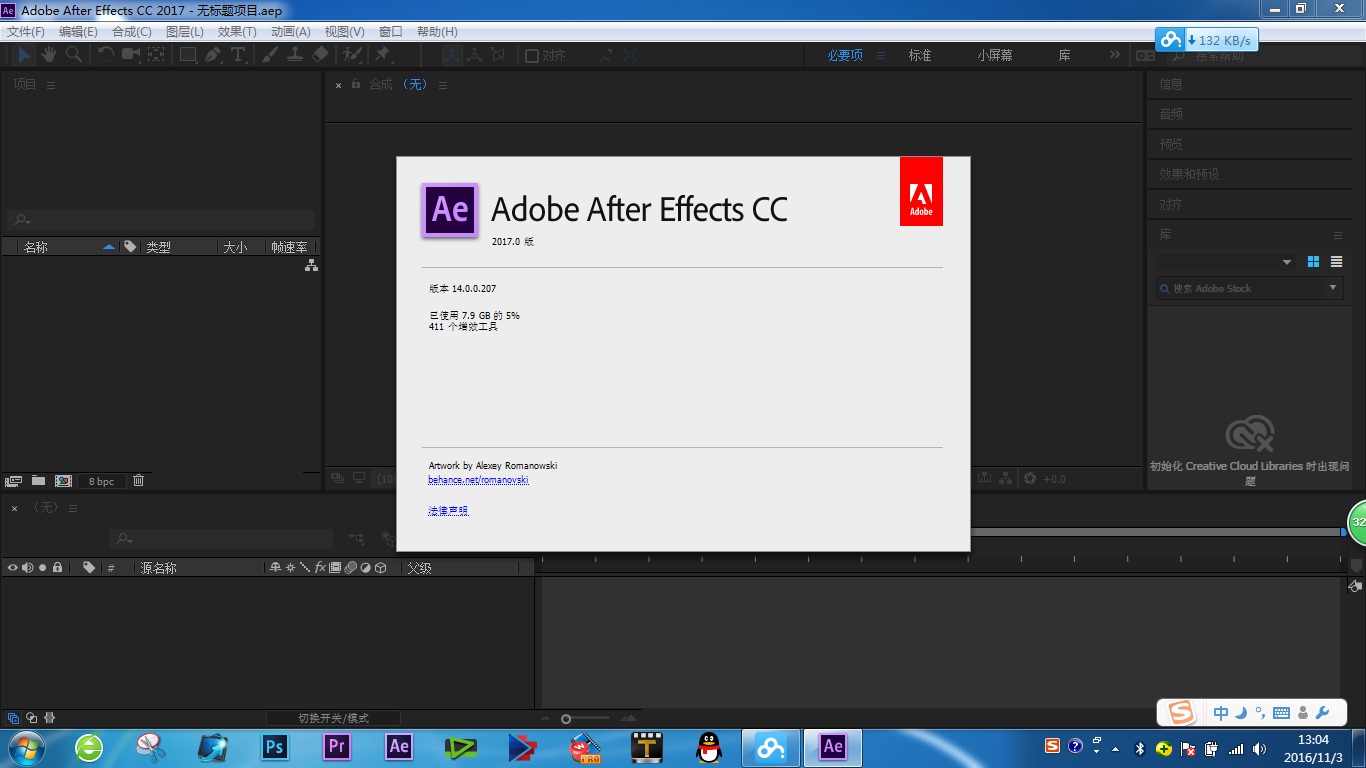Open the project flowchart view icon
This screenshot has width=1366, height=768.
(x=311, y=265)
